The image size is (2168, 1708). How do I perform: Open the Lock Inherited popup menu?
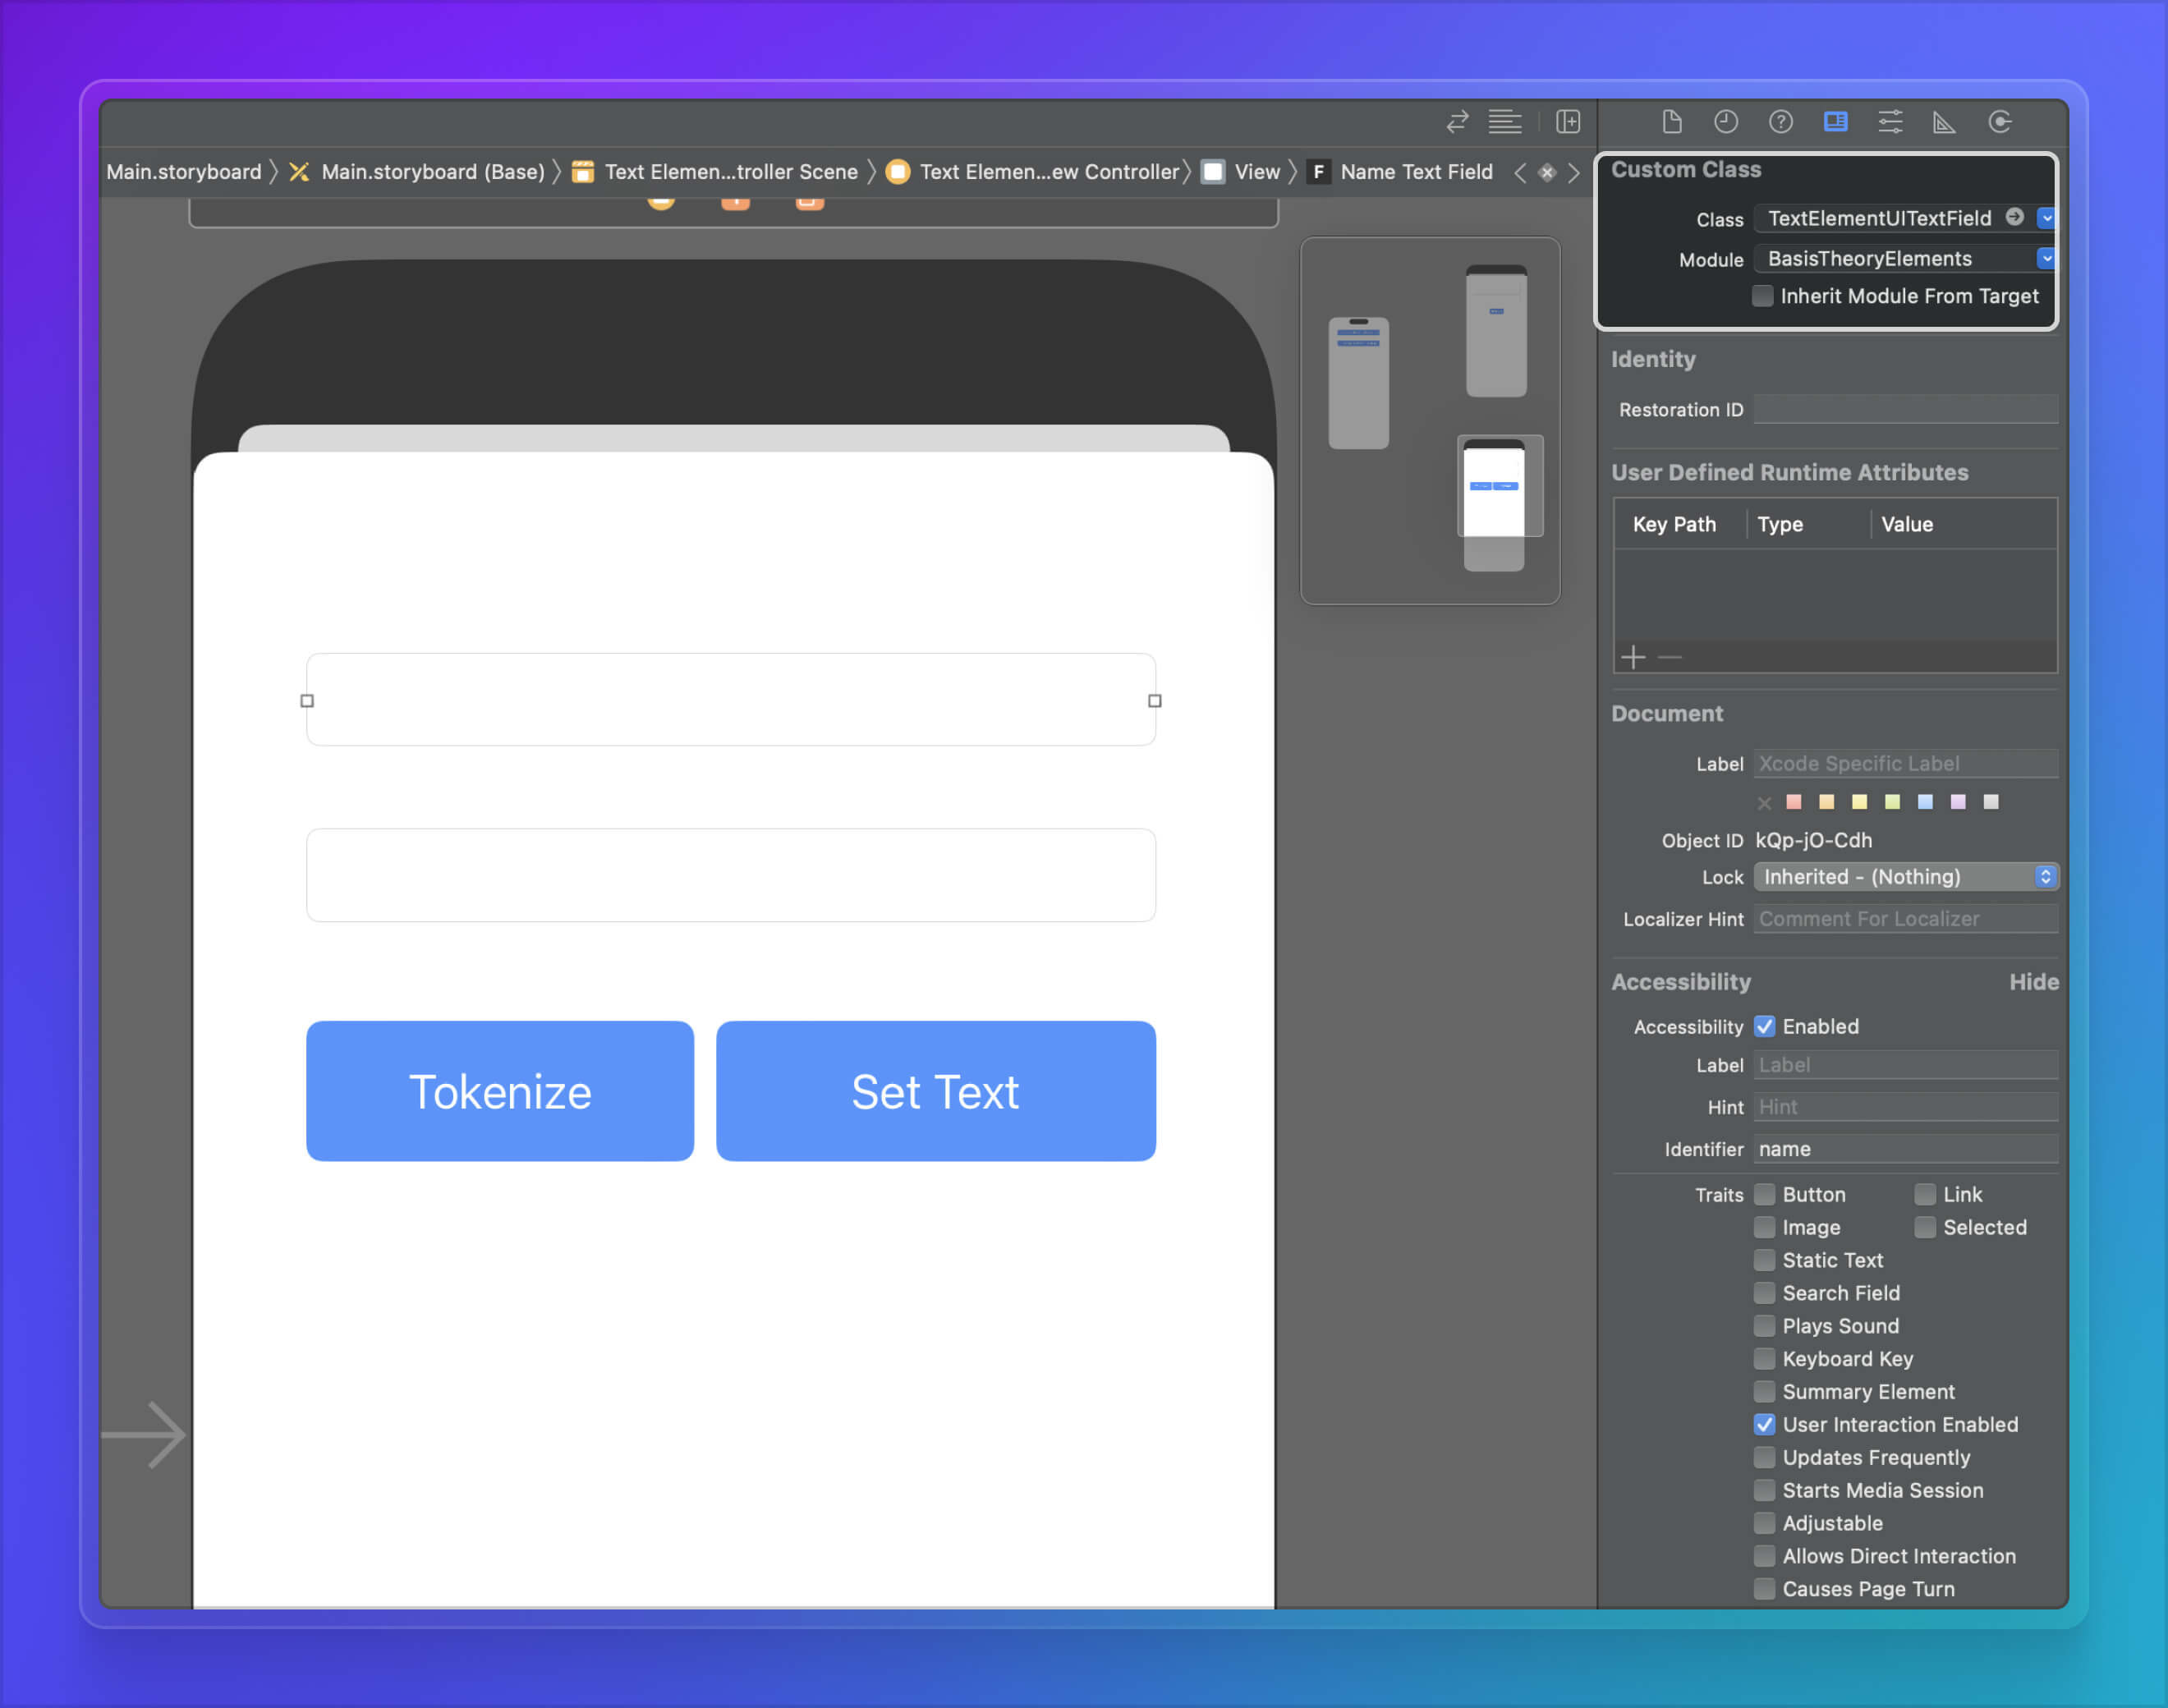(1906, 877)
